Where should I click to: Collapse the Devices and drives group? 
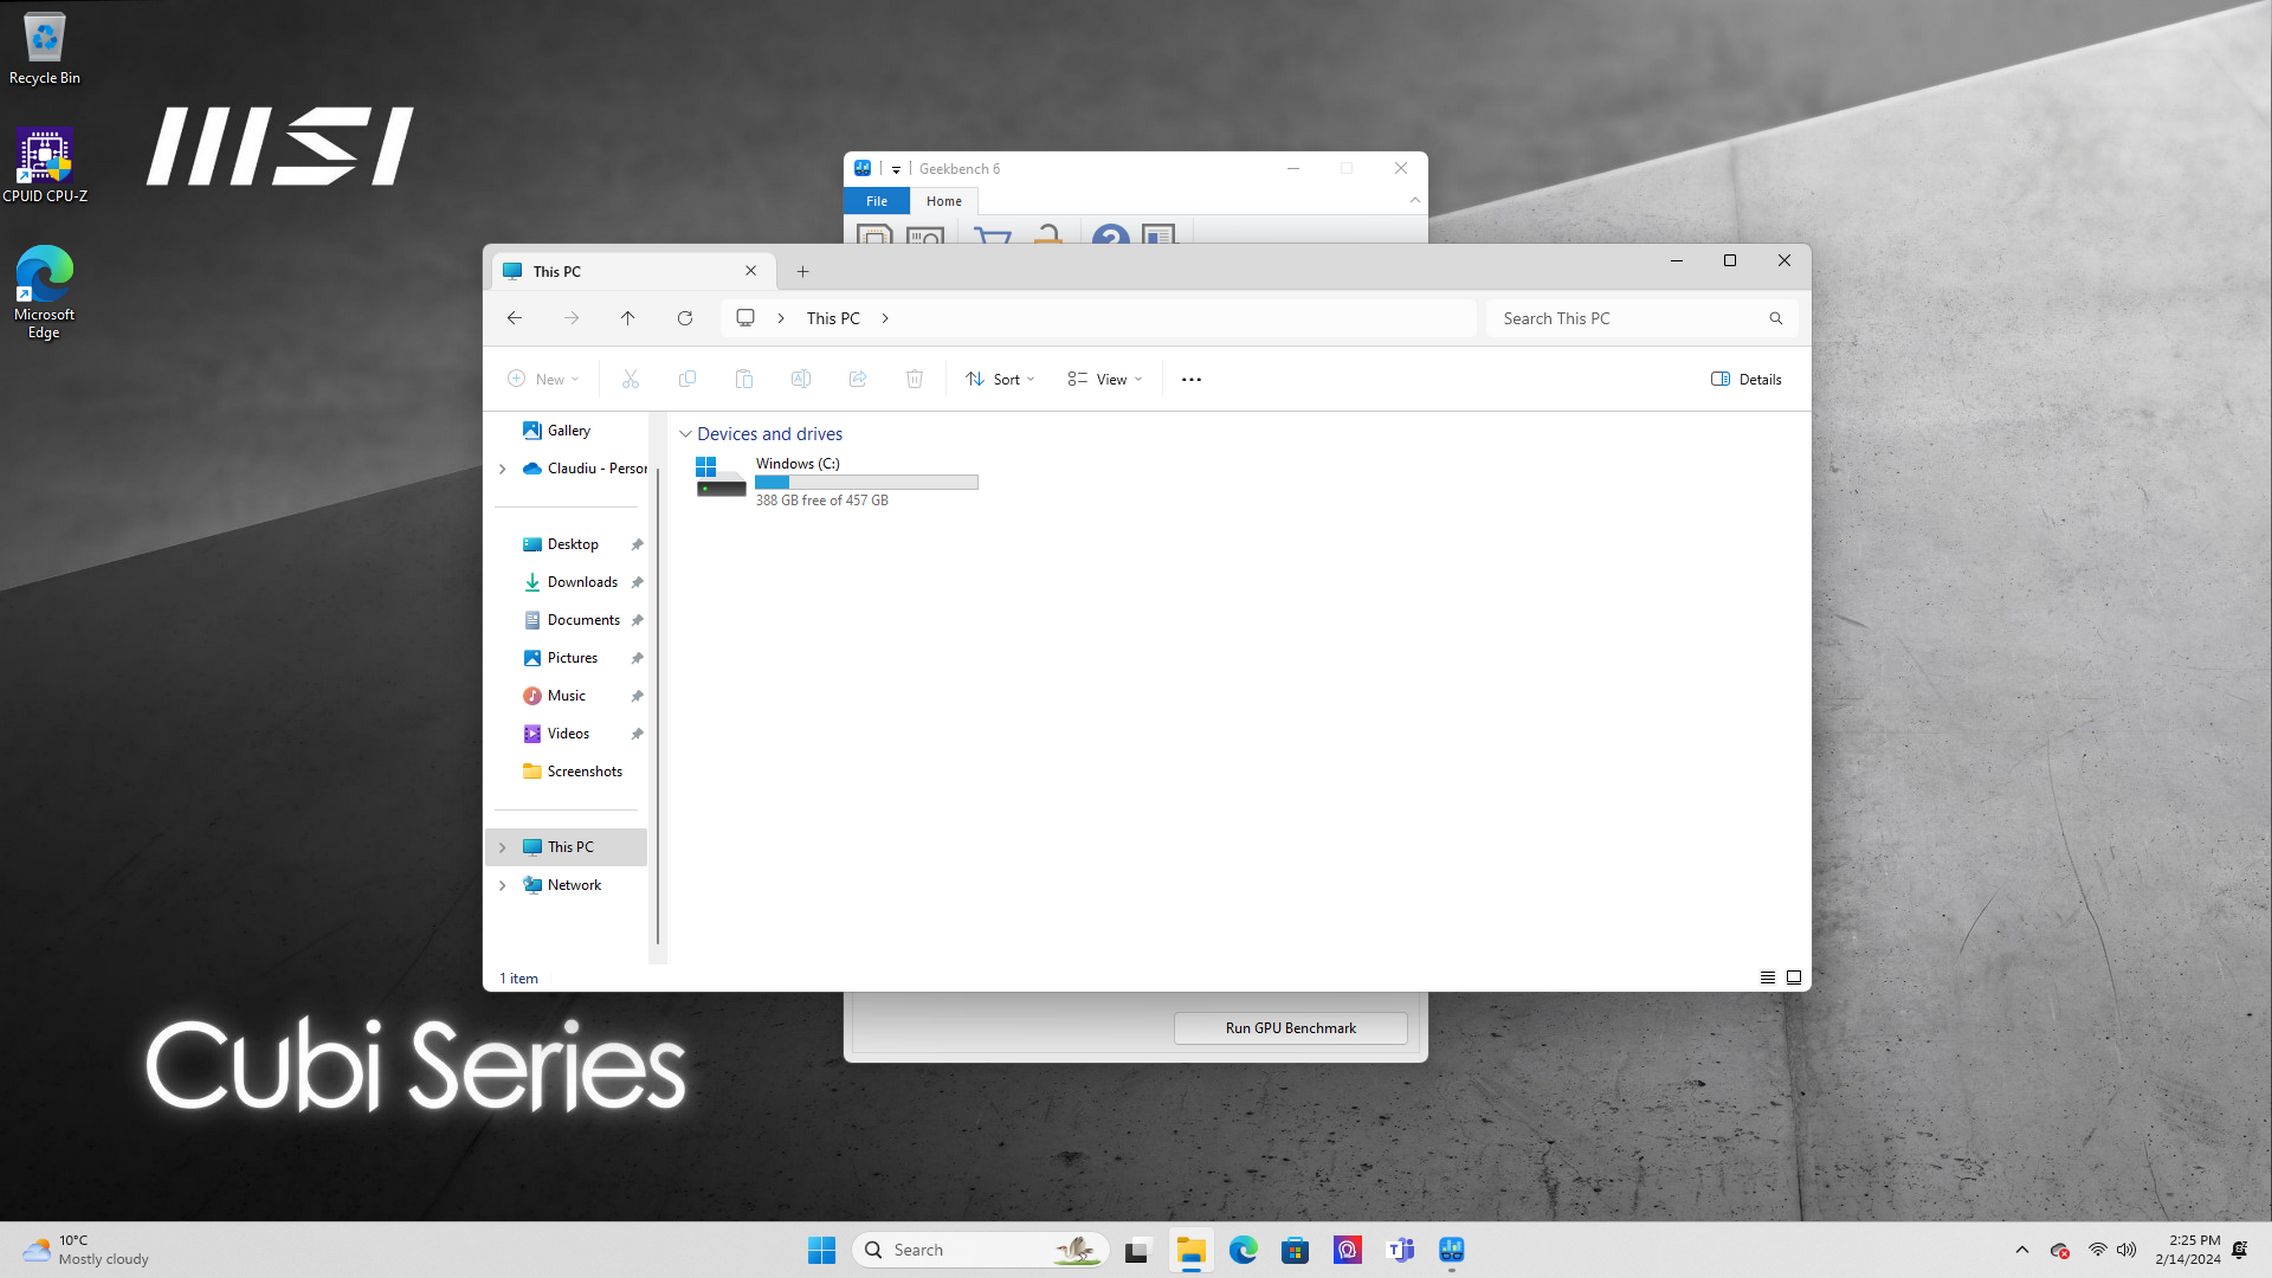click(685, 434)
